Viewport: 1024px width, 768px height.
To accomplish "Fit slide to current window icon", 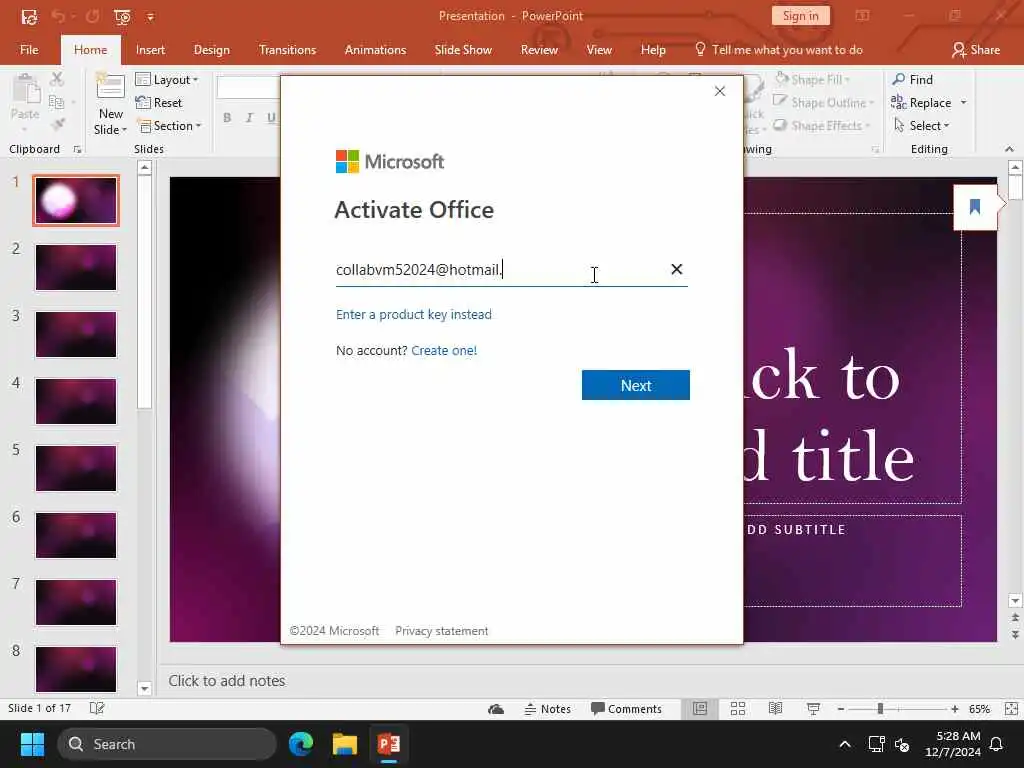I will point(1011,709).
